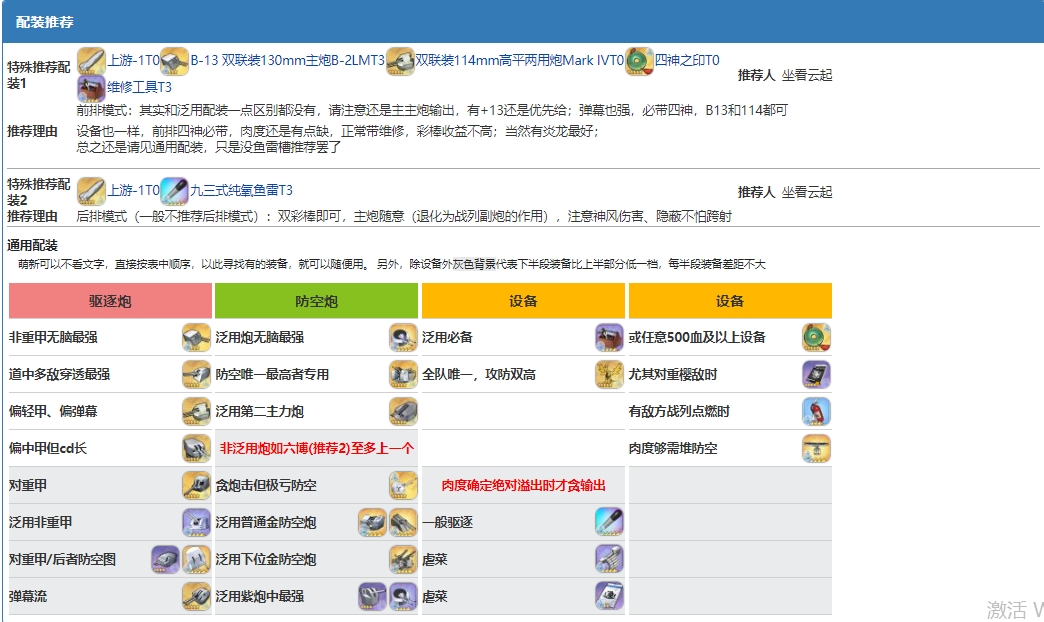Click the torpedo icon next to 一般驱逐

pos(610,522)
